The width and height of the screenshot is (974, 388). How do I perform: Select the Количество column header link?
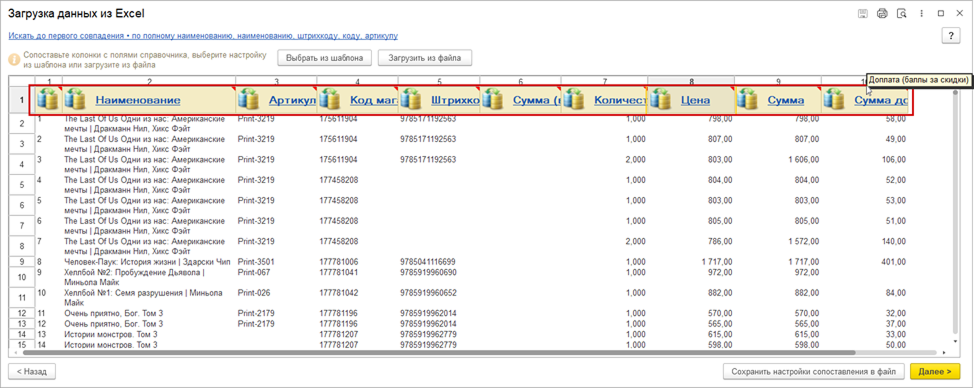pyautogui.click(x=620, y=100)
